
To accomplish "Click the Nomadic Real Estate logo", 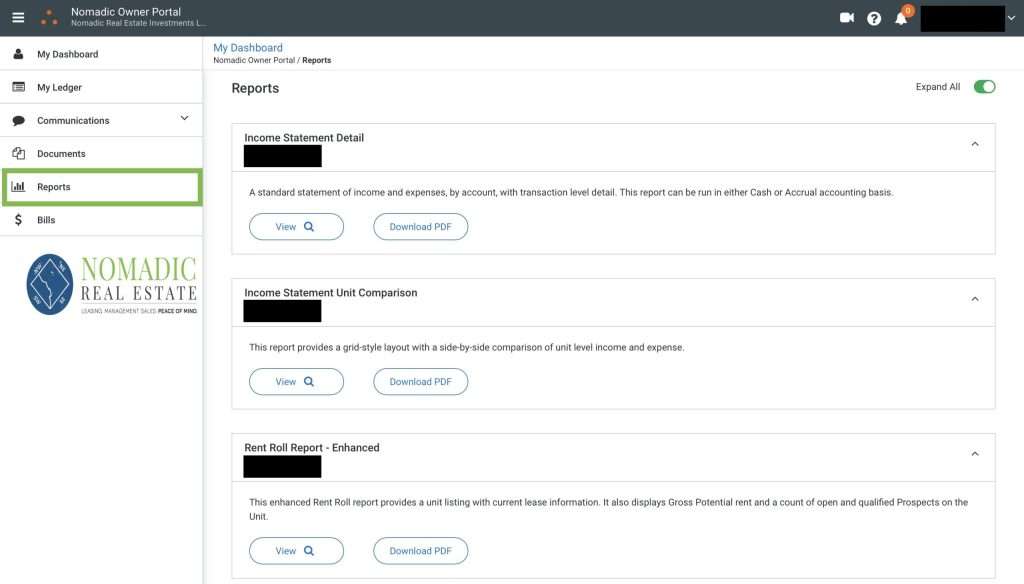I will (112, 285).
